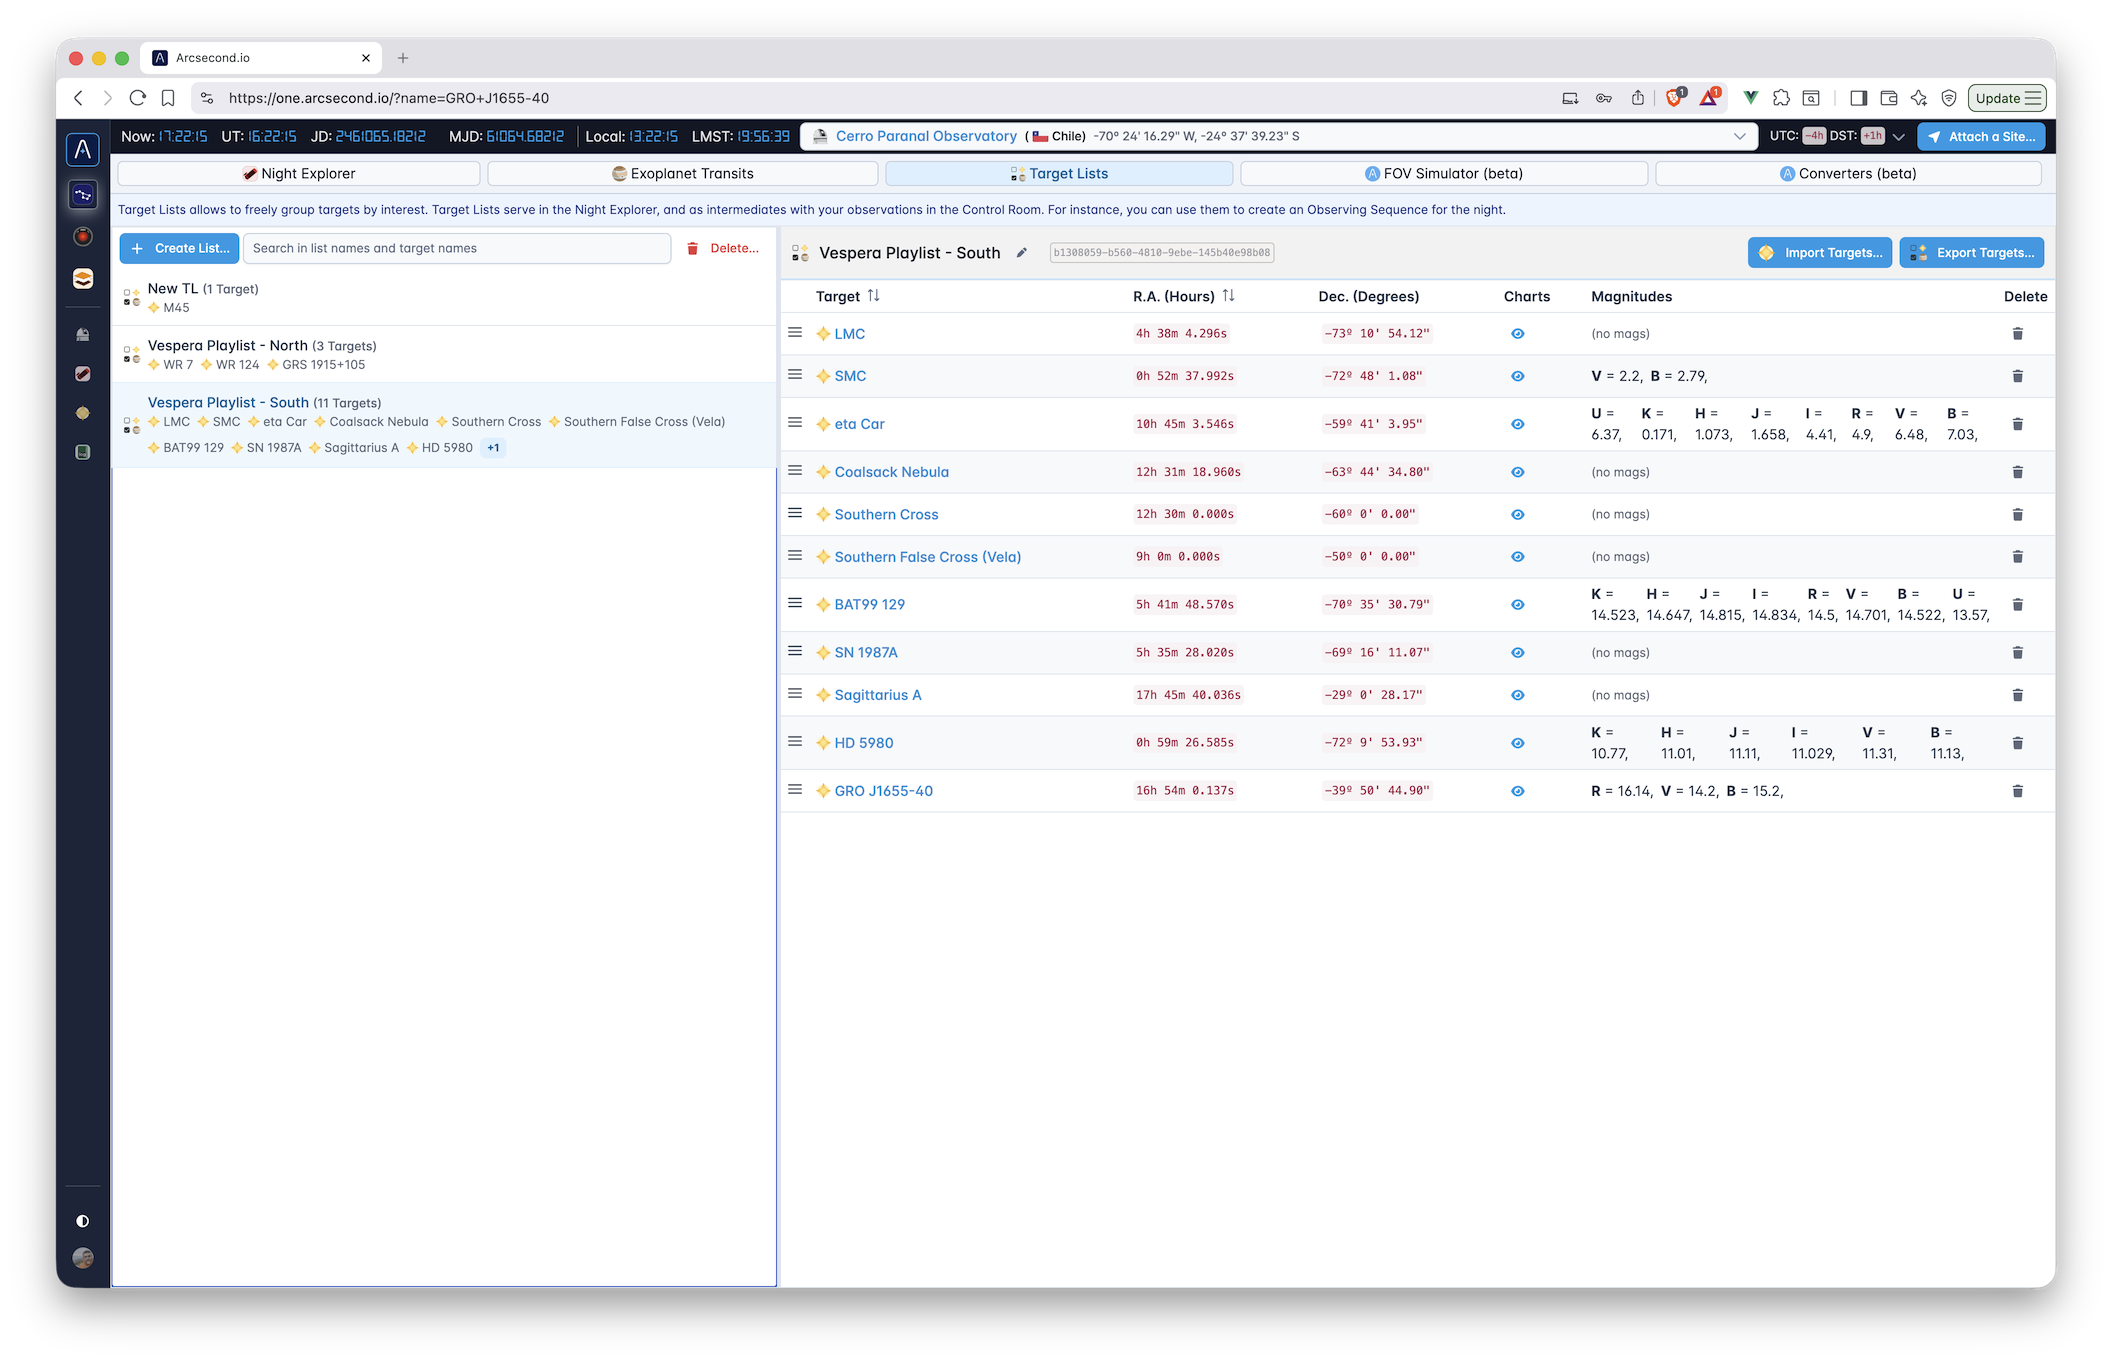2112x1362 pixels.
Task: Delete the Southern Cross row trash icon
Action: pyautogui.click(x=2017, y=514)
